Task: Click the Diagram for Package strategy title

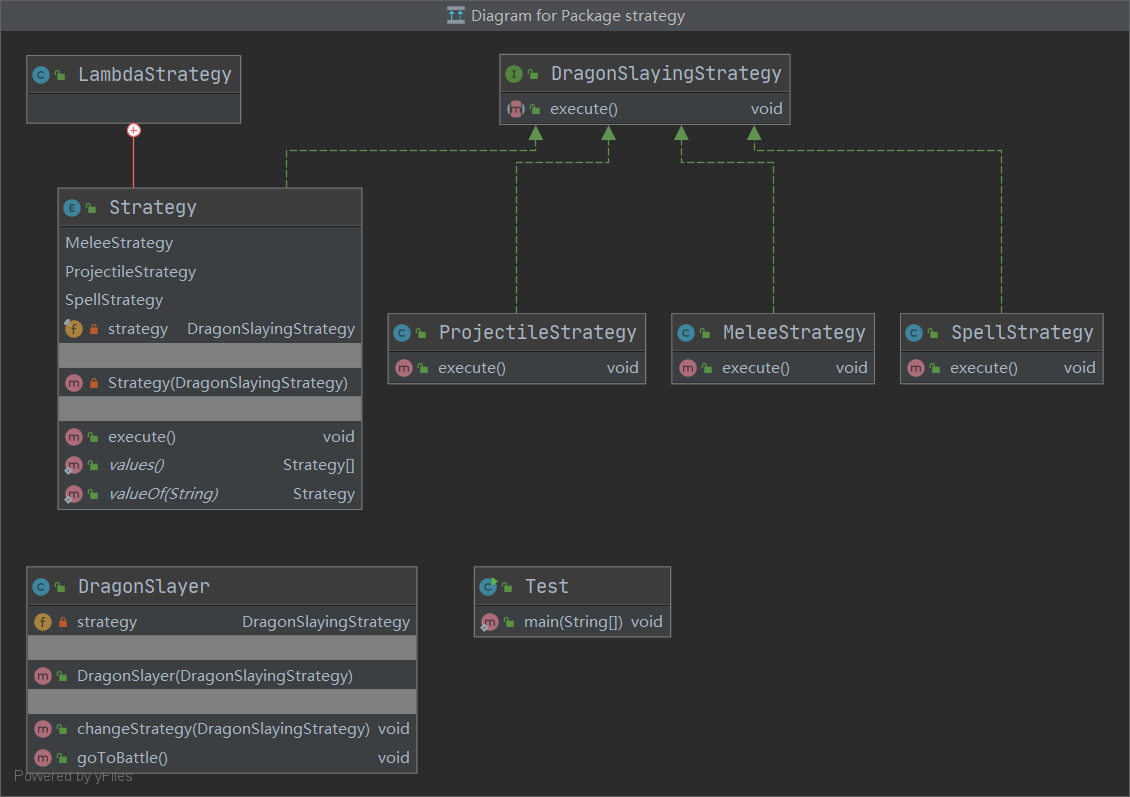Action: click(x=578, y=16)
